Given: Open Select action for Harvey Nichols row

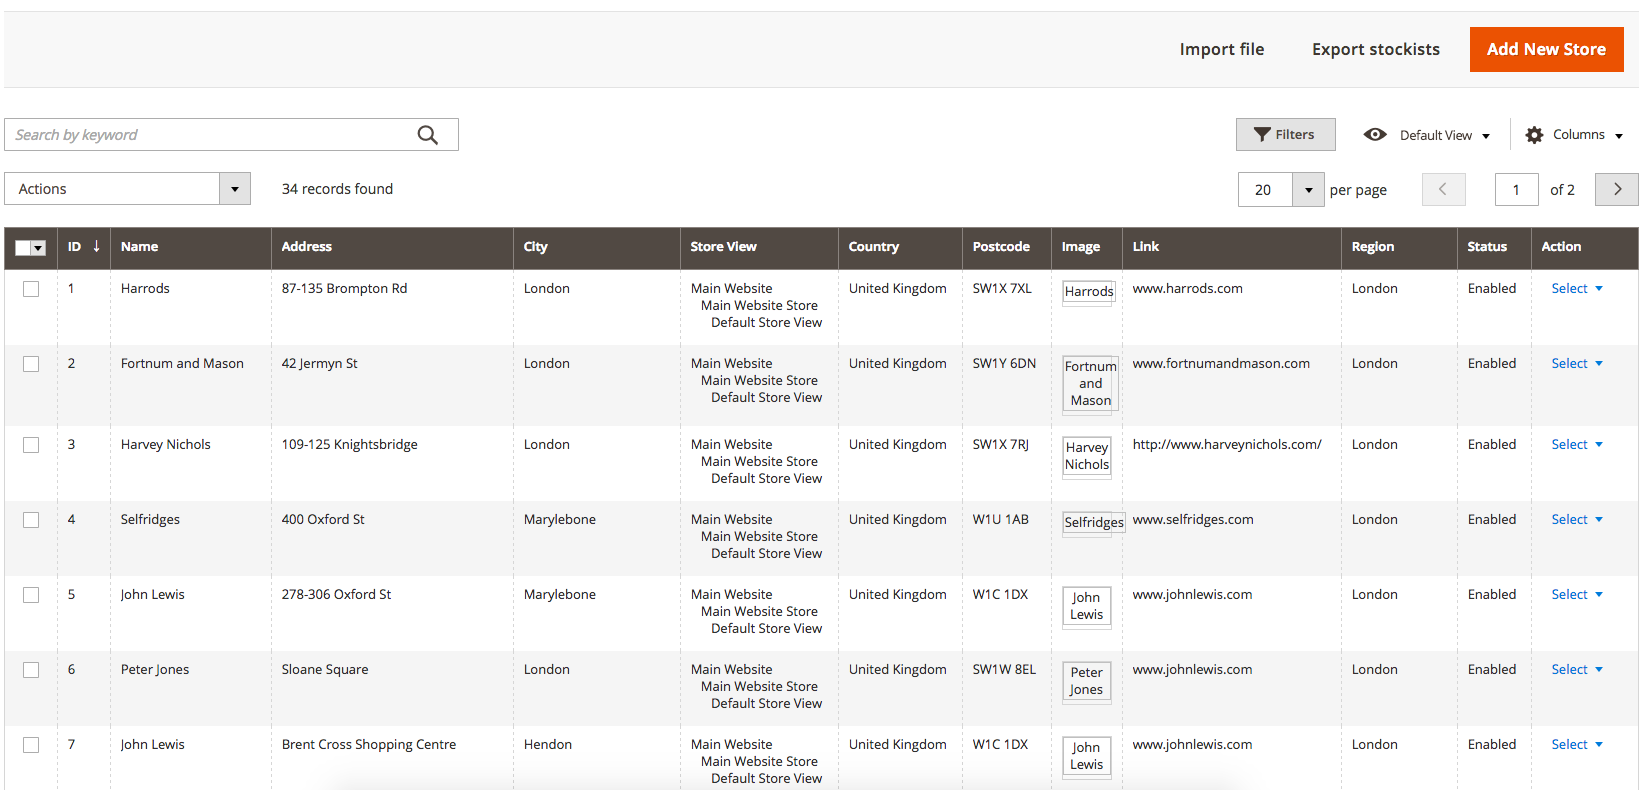Looking at the screenshot, I should click(x=1577, y=444).
